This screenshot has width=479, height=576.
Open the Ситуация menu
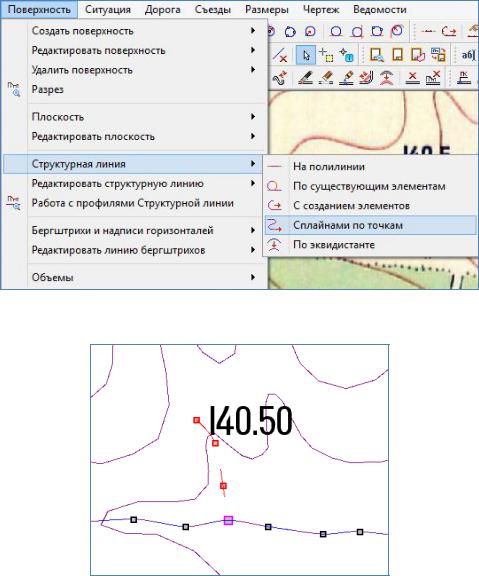tap(108, 10)
